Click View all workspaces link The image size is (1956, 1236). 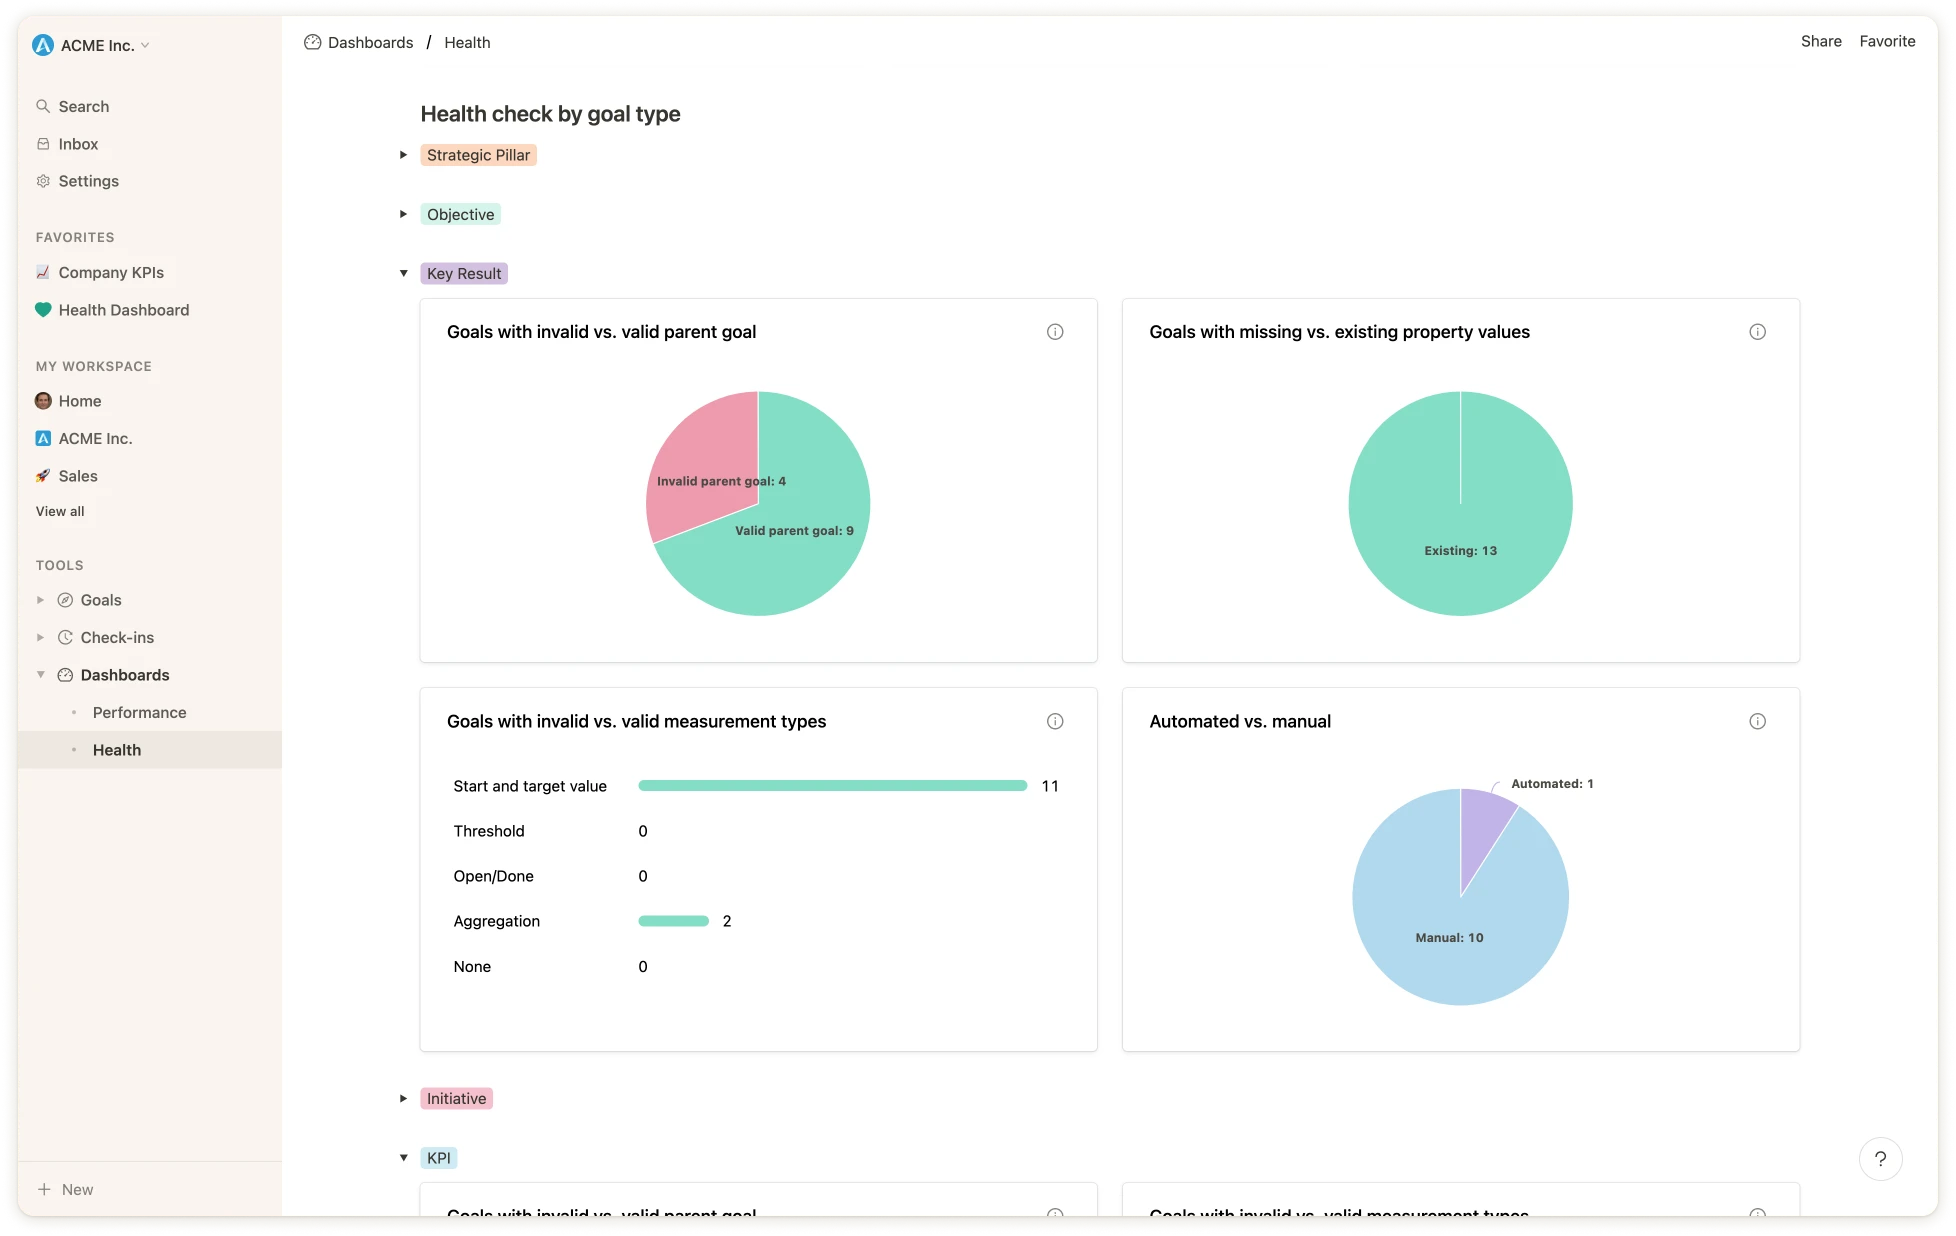tap(60, 511)
